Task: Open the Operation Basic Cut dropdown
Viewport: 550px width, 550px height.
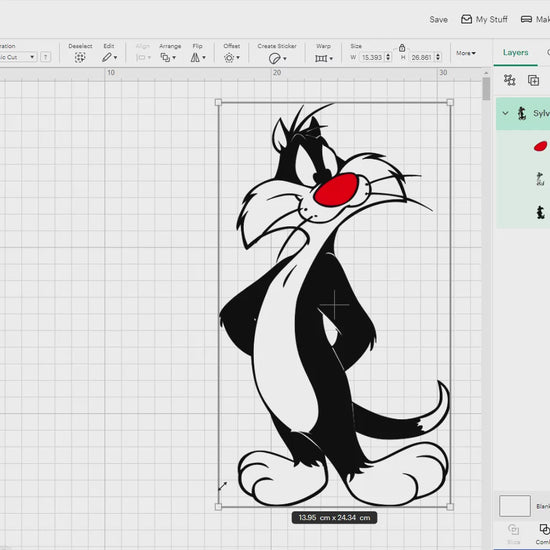Action: (x=17, y=57)
